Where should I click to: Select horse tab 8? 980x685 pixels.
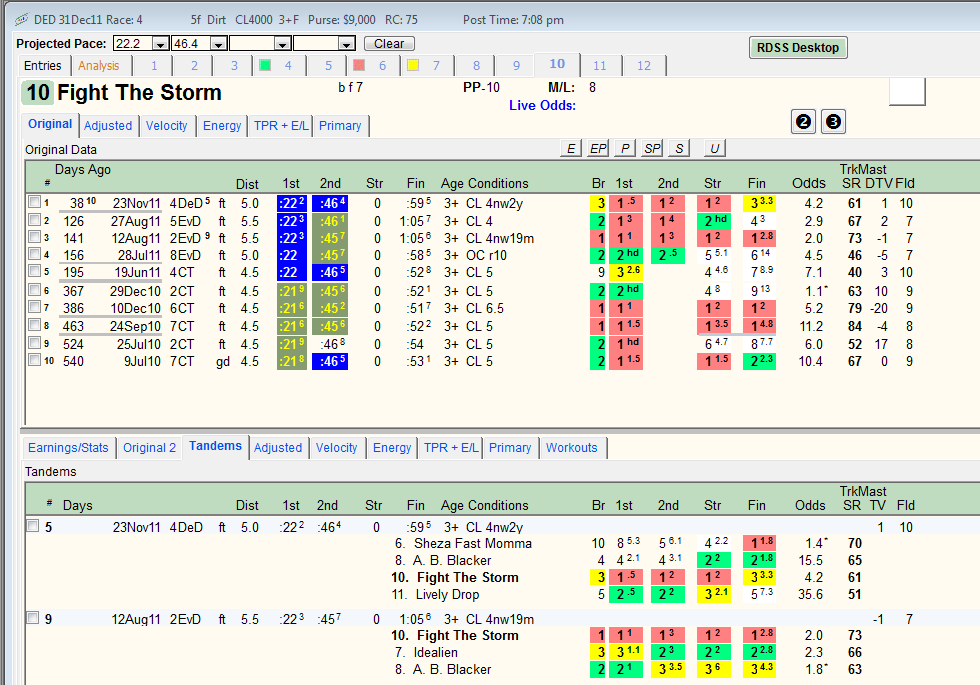pyautogui.click(x=476, y=66)
